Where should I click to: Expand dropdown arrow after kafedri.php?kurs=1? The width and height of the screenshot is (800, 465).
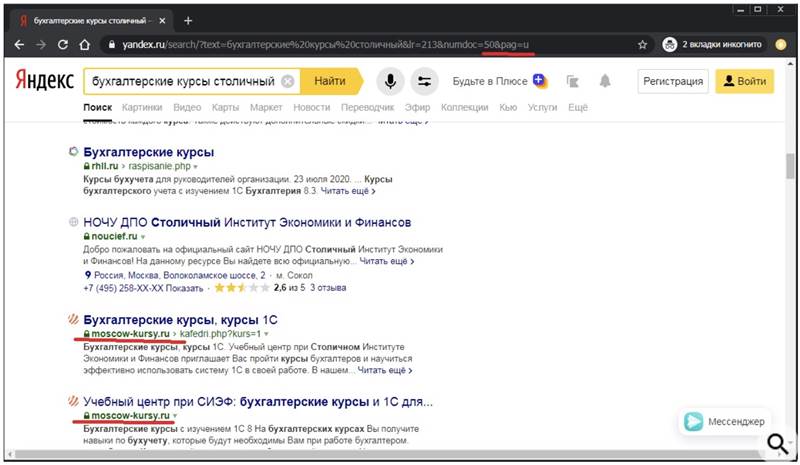point(266,334)
